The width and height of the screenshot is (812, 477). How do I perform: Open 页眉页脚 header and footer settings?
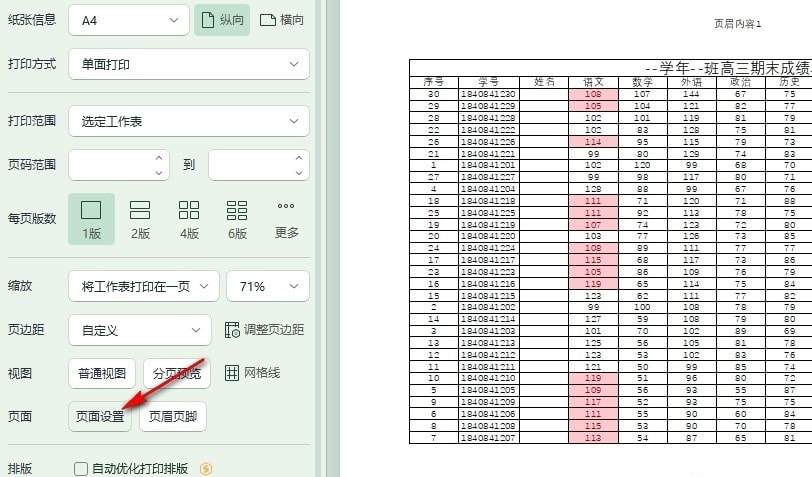point(172,416)
